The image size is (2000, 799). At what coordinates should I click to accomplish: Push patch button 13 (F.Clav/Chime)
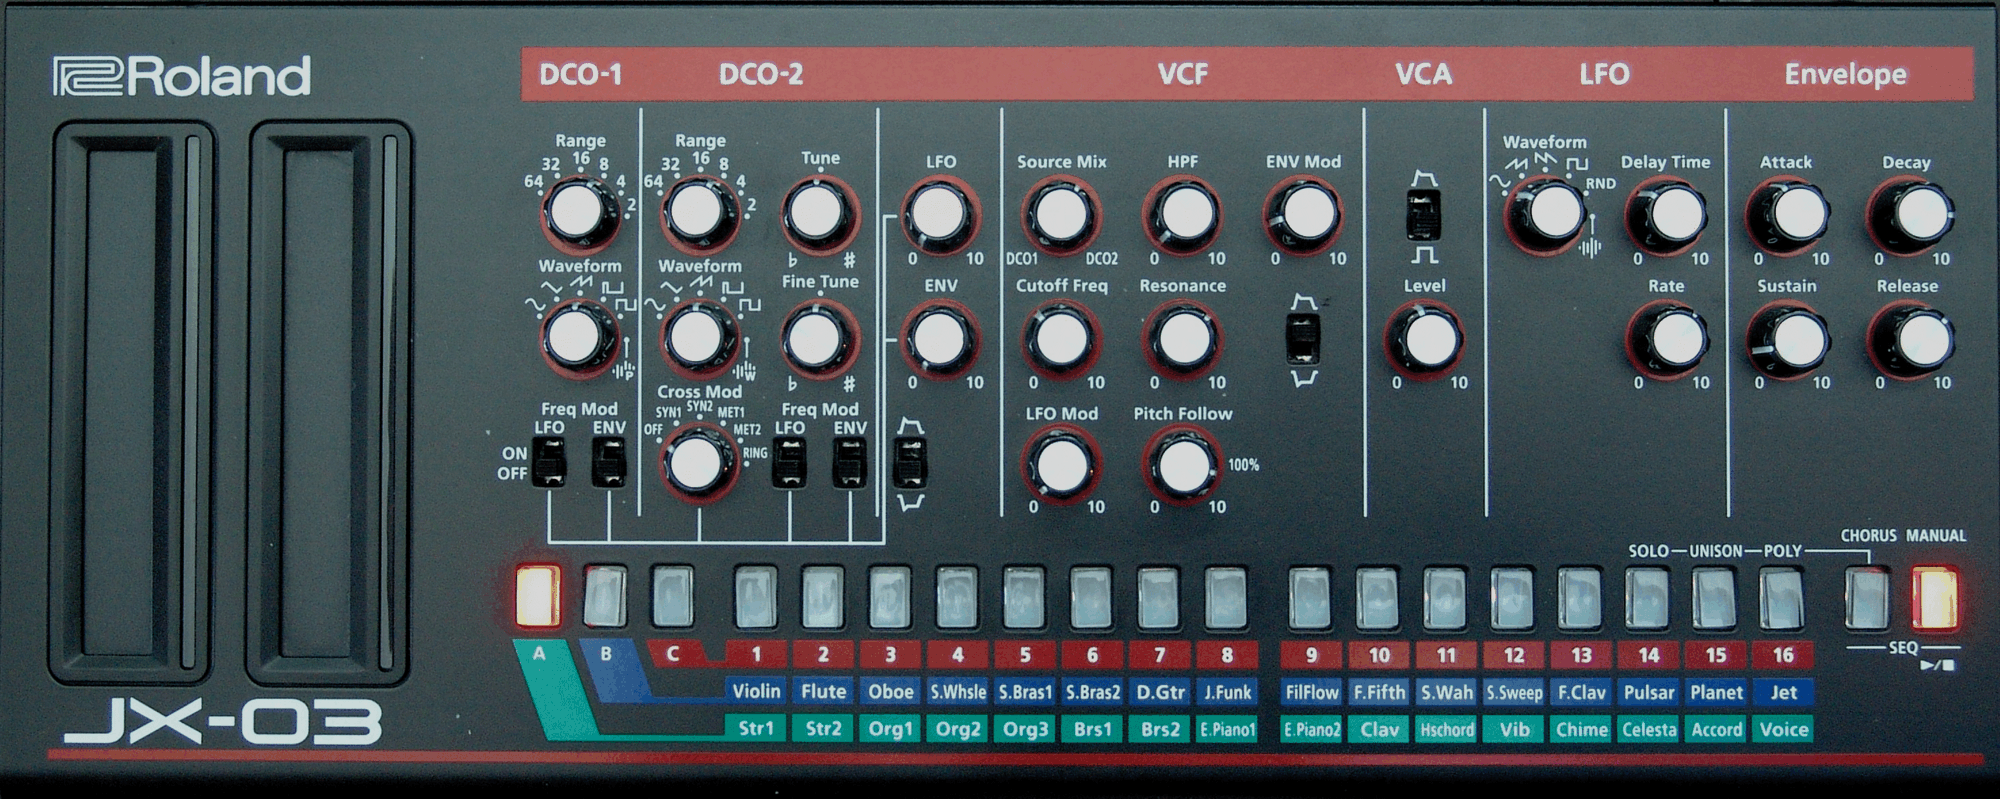1580,597
